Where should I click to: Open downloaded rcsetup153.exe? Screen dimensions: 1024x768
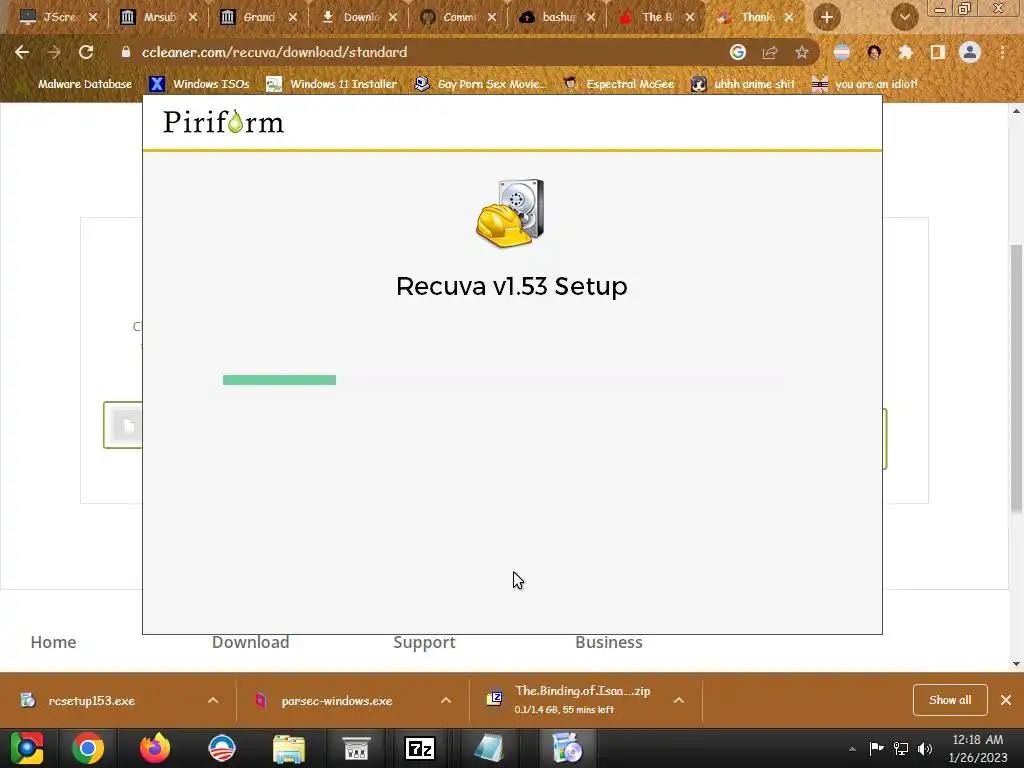click(x=91, y=701)
